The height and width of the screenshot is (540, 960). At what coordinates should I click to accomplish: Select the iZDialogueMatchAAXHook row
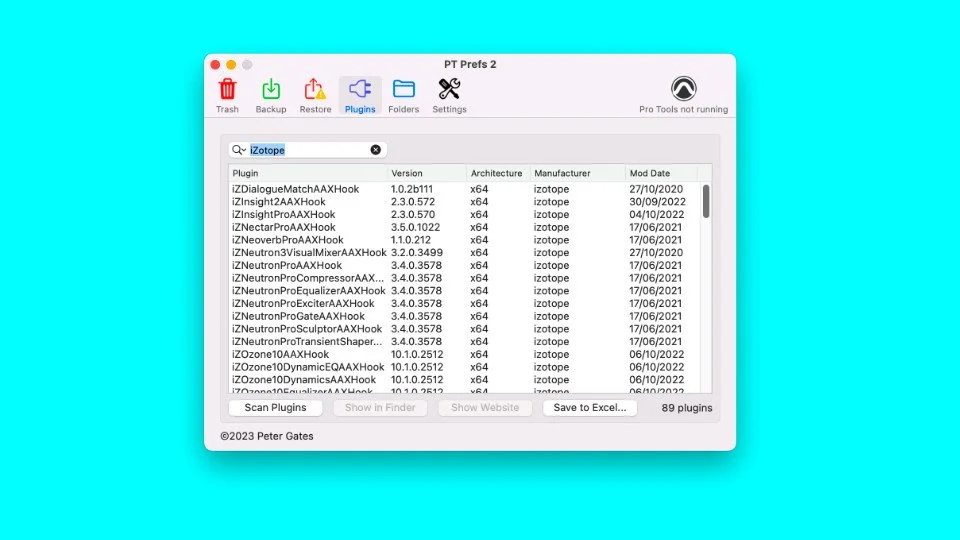click(464, 189)
